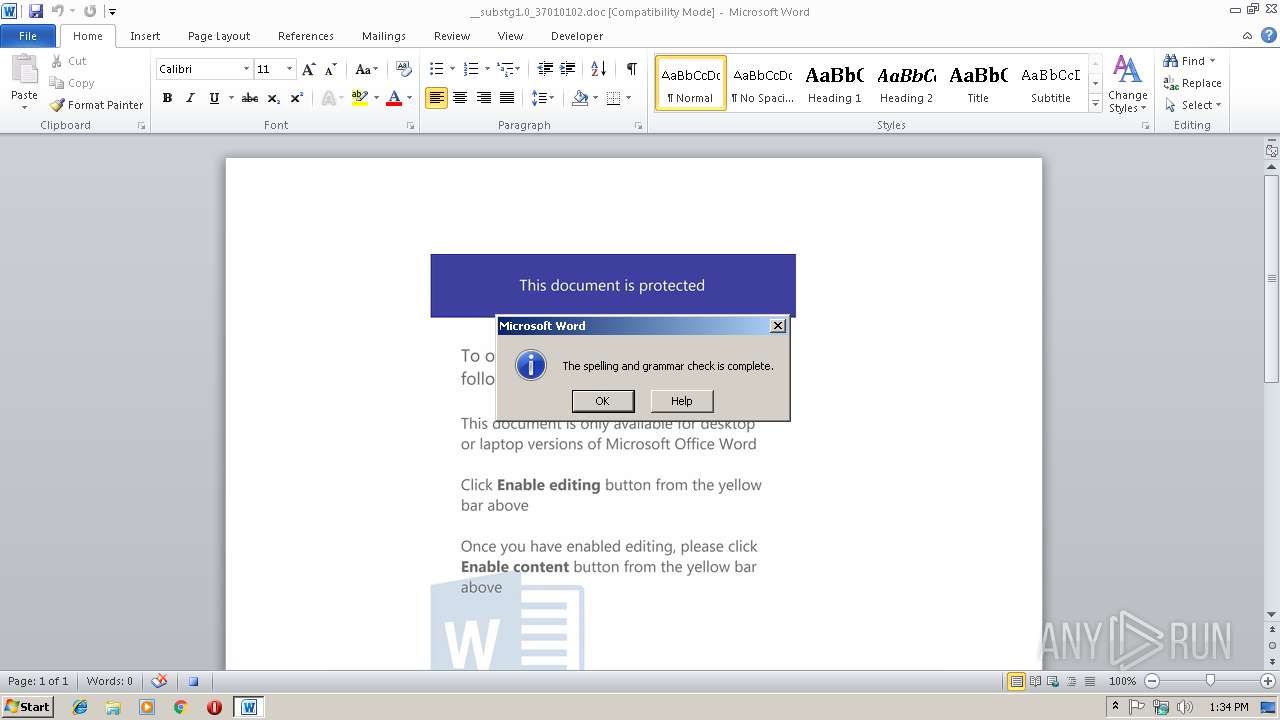Open the font name dropdown (Calibri)
This screenshot has height=720, width=1280.
246,69
